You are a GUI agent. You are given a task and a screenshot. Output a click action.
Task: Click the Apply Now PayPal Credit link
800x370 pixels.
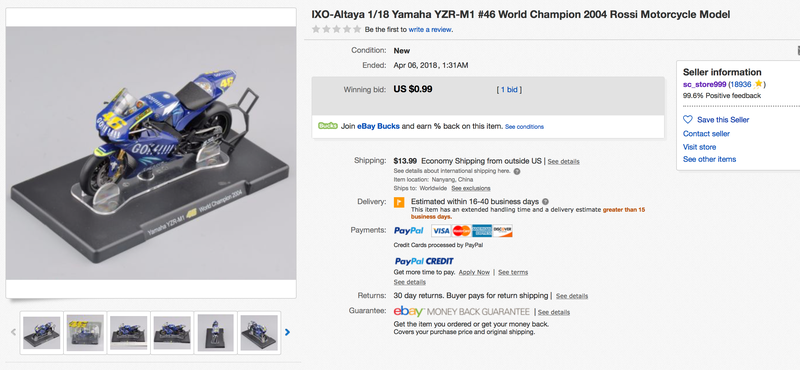(x=474, y=272)
